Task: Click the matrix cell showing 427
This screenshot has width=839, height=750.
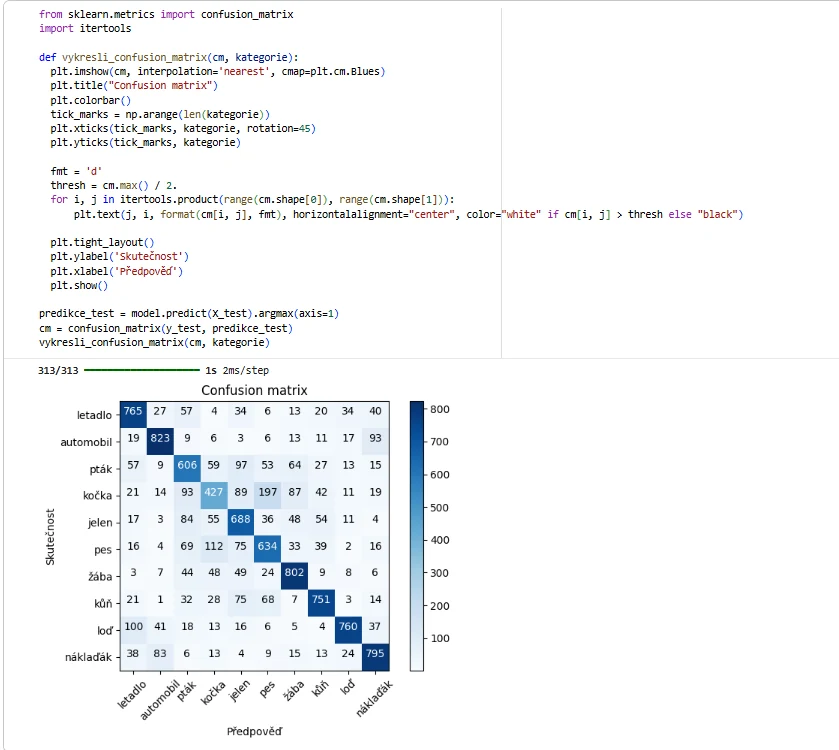Action: coord(214,495)
